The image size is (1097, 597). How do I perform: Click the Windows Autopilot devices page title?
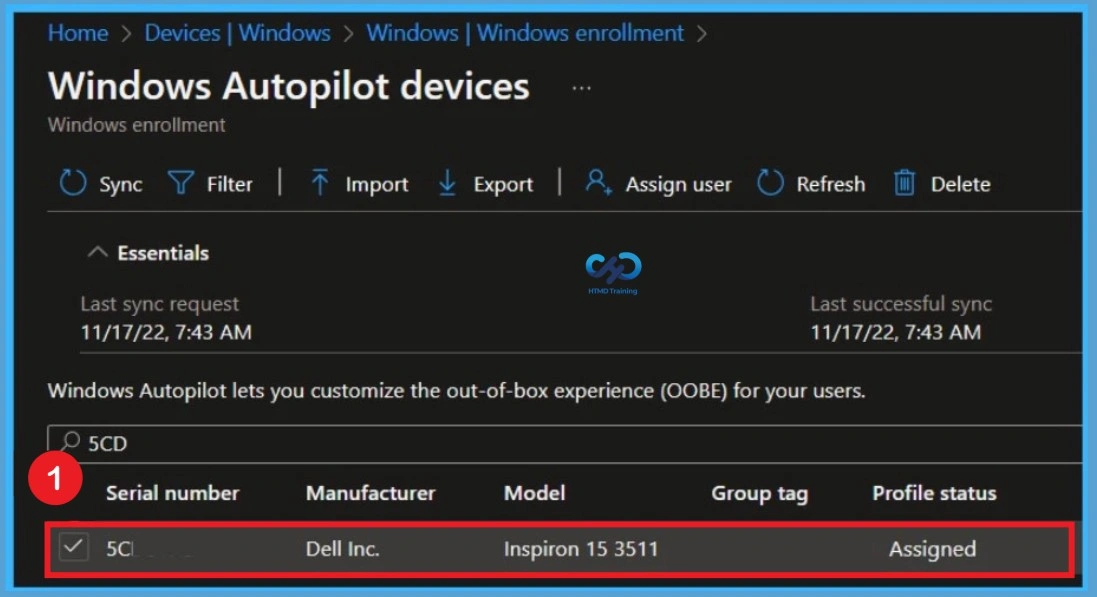pos(288,86)
